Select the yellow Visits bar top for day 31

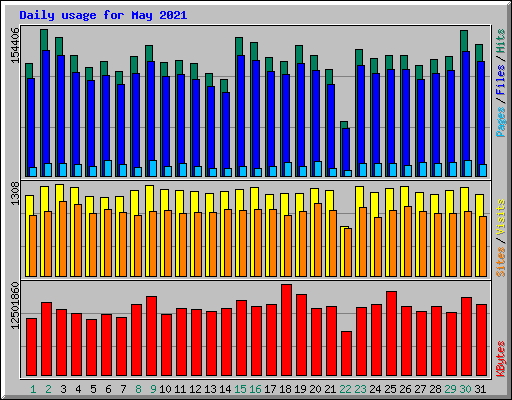click(x=479, y=205)
